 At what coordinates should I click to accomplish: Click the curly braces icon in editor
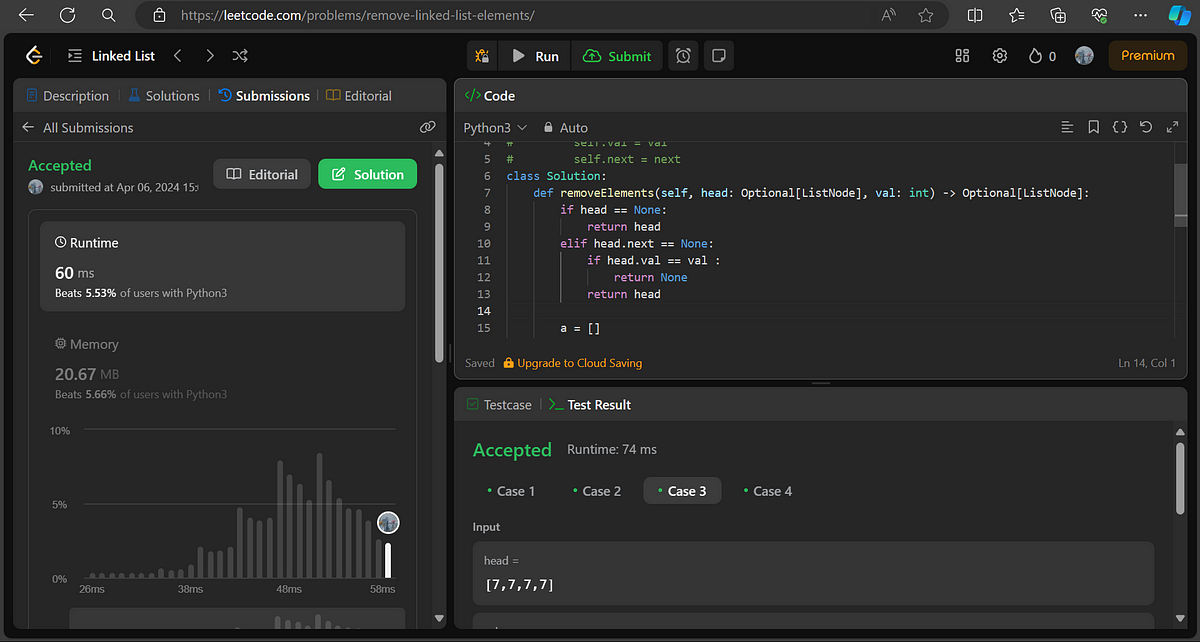pyautogui.click(x=1120, y=127)
